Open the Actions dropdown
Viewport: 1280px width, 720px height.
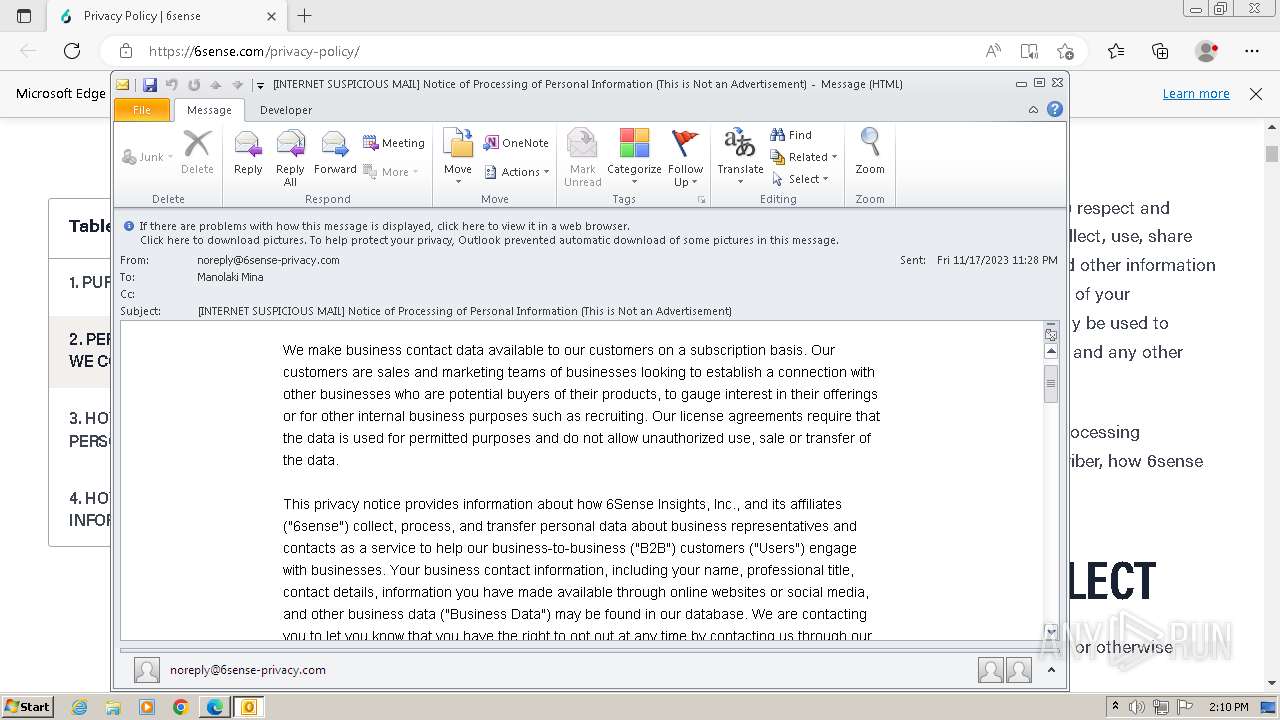pyautogui.click(x=516, y=172)
